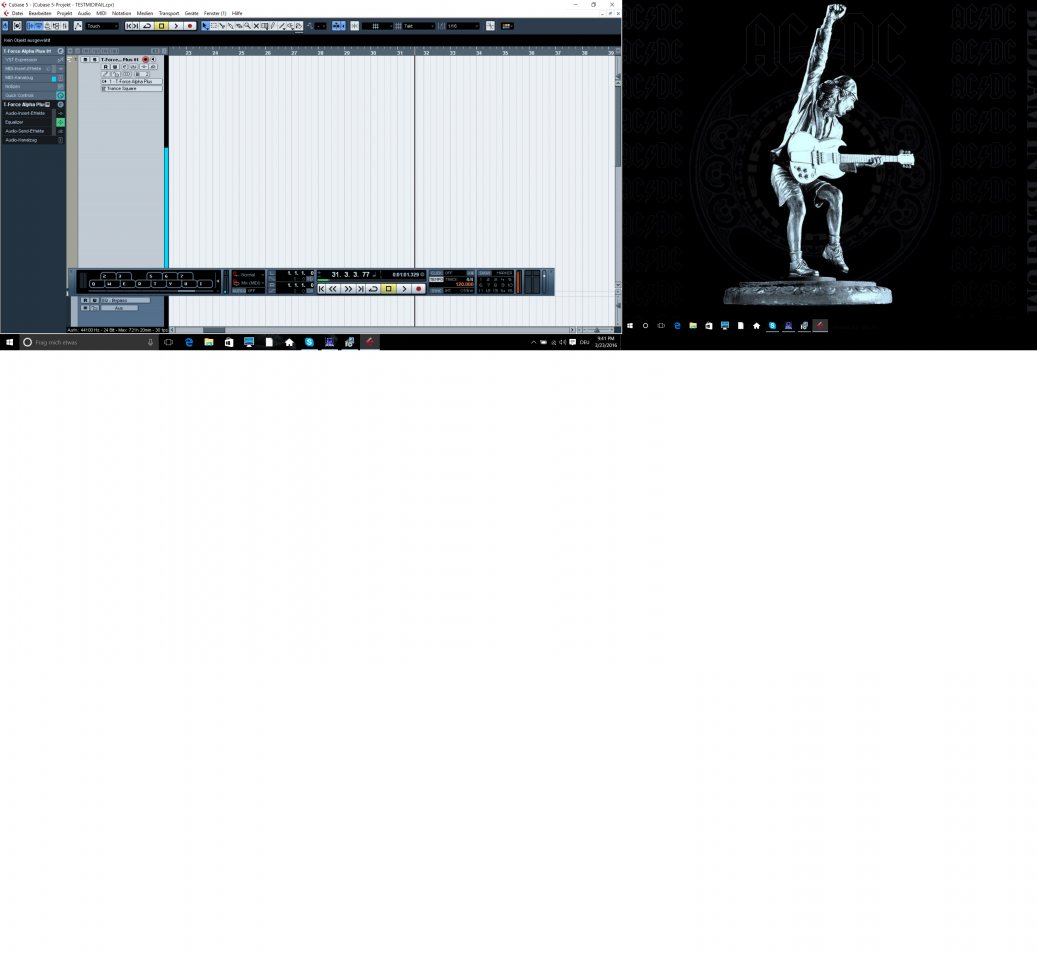Viewport: 1037px width, 960px height.
Task: Open Trance Square program dropdown
Action: [x=132, y=89]
